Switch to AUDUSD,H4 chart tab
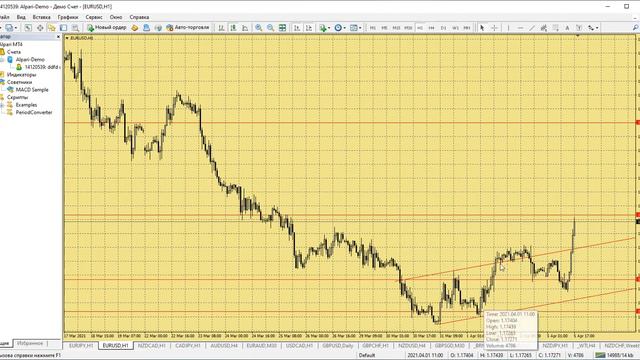This screenshot has width=640, height=360. (224, 346)
